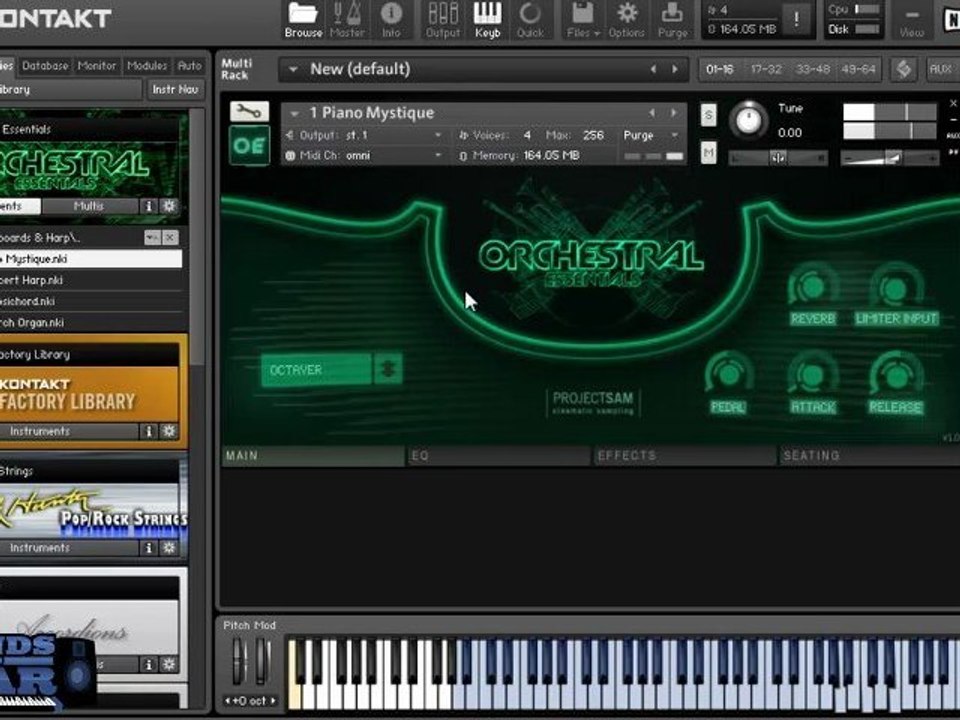Solo the Piano Mystique instrument
960x720 pixels.
point(708,114)
